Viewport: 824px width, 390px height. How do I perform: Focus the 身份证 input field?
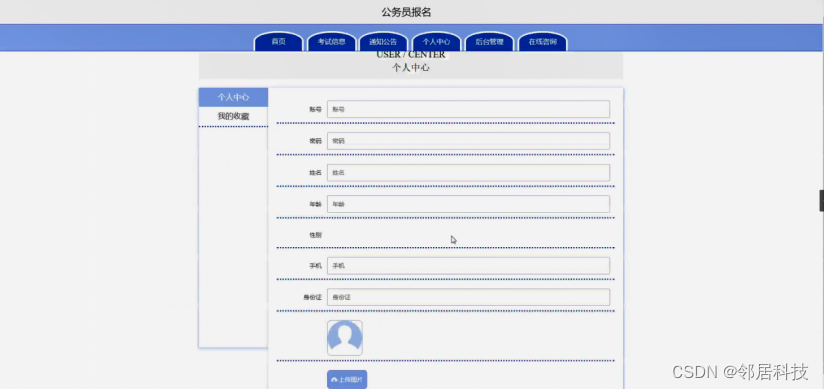(468, 297)
